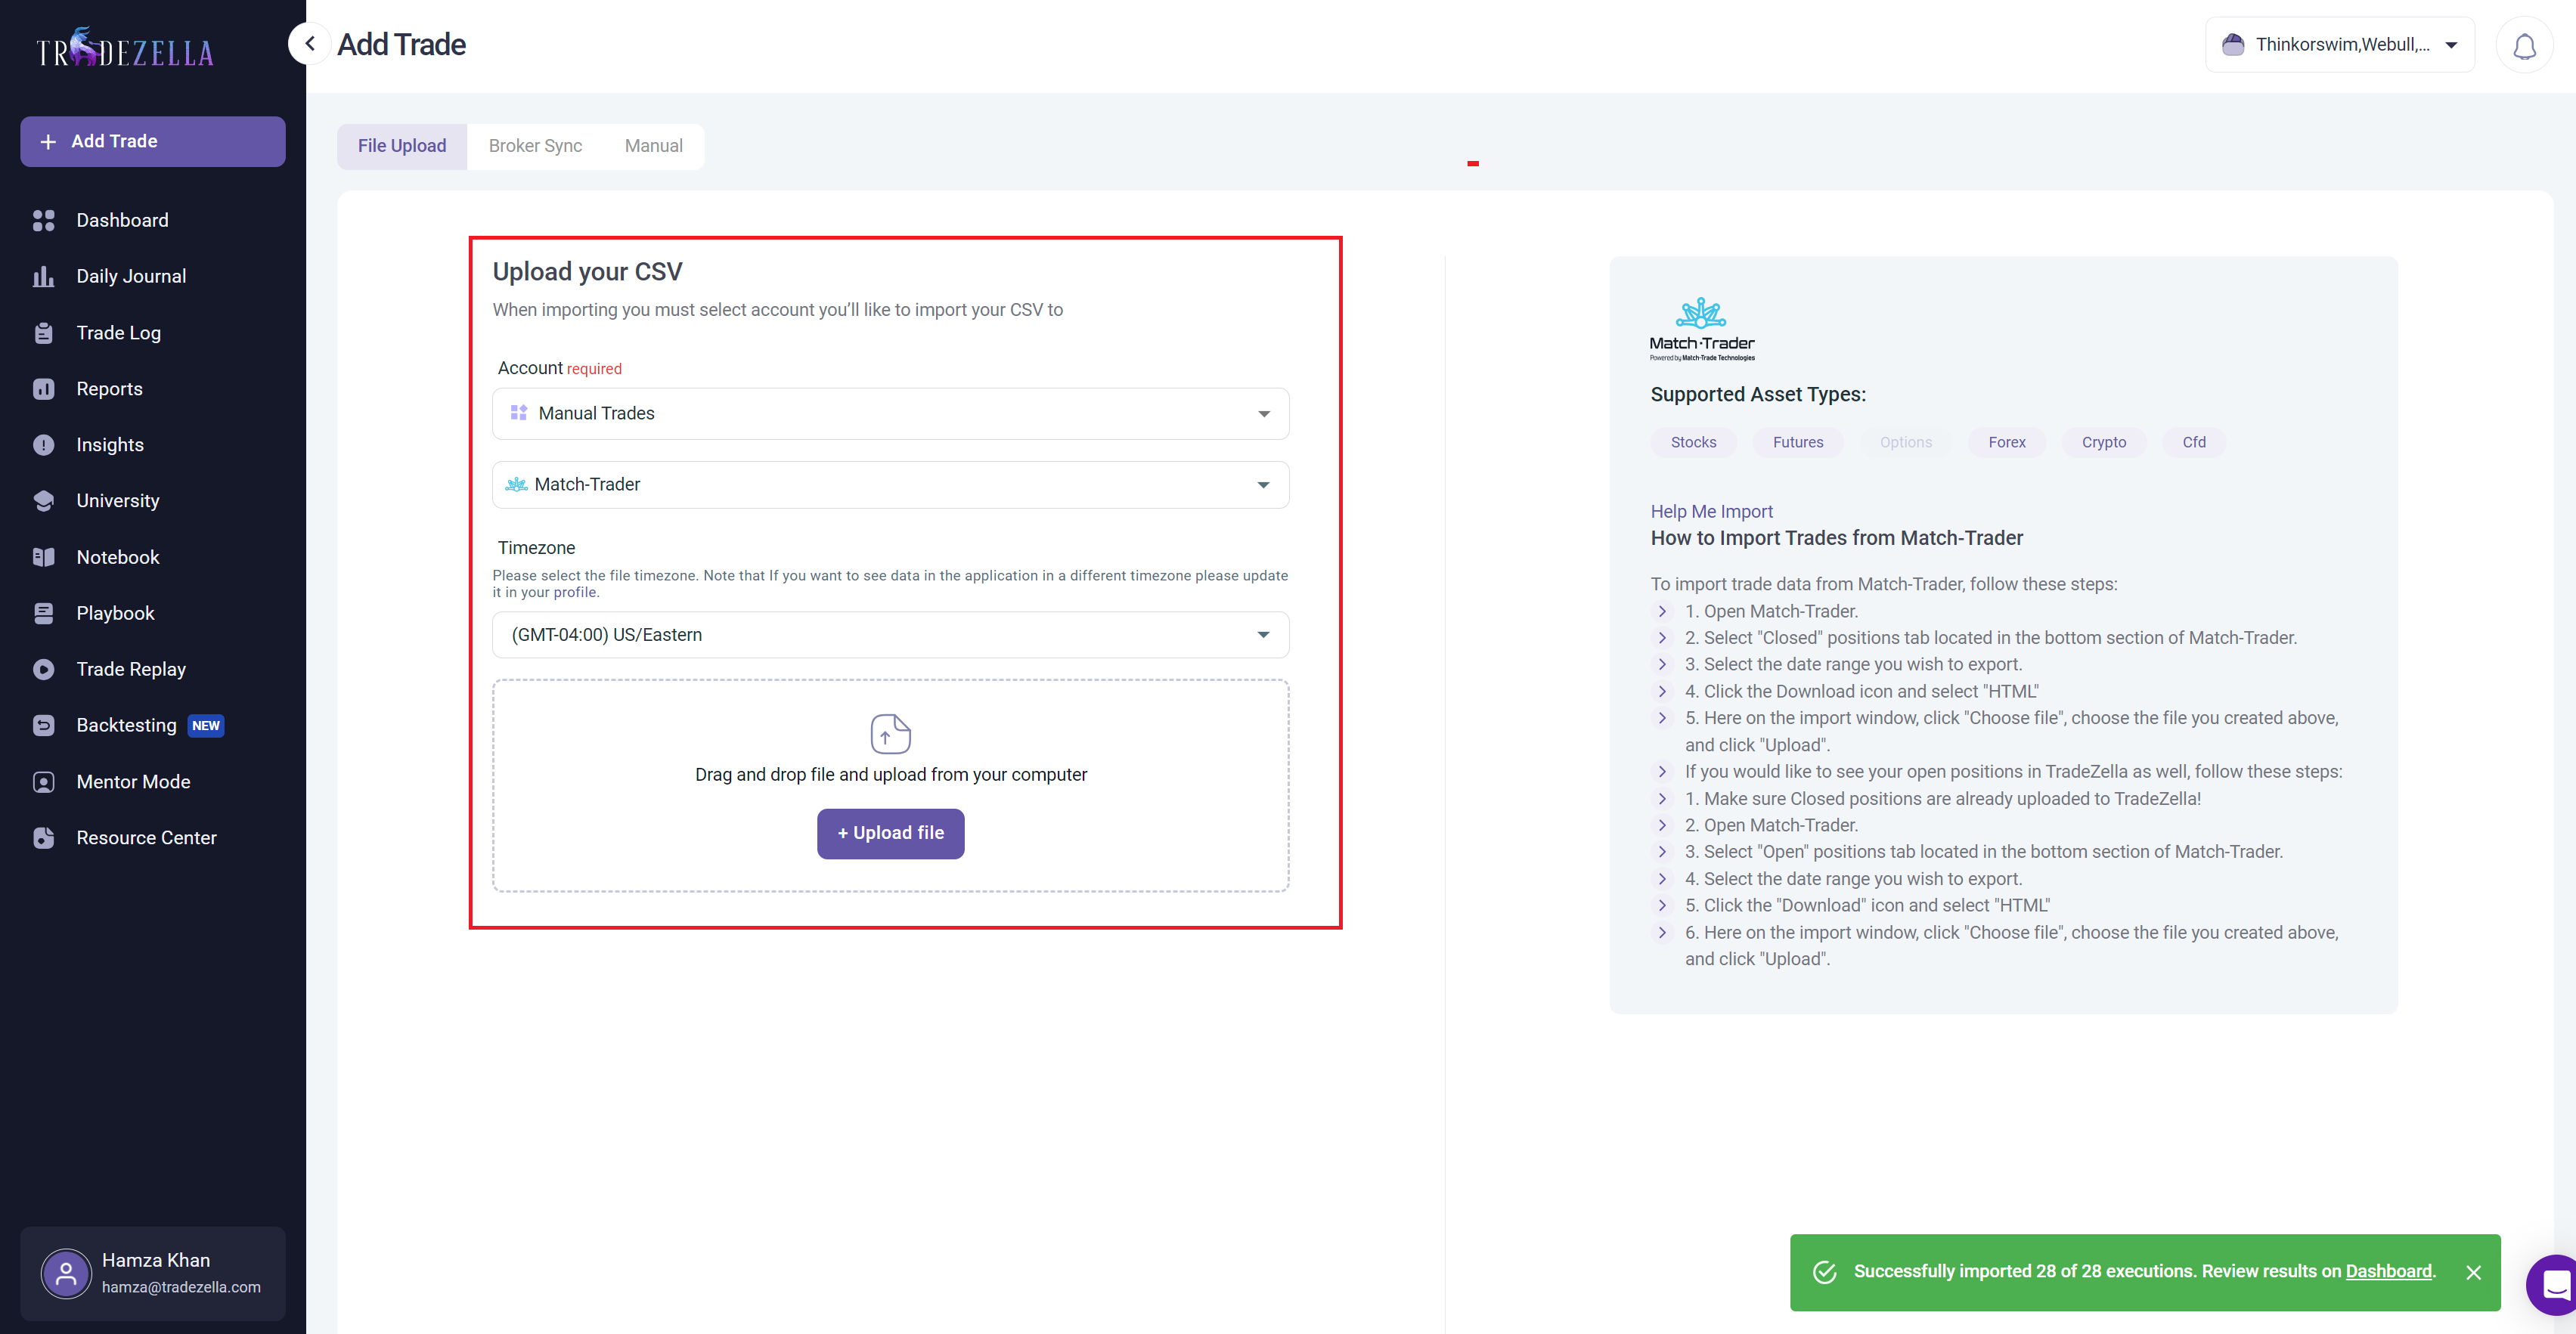This screenshot has height=1334, width=2576.
Task: Open the Thinkorswim,Webull accounts selector
Action: coord(2339,45)
